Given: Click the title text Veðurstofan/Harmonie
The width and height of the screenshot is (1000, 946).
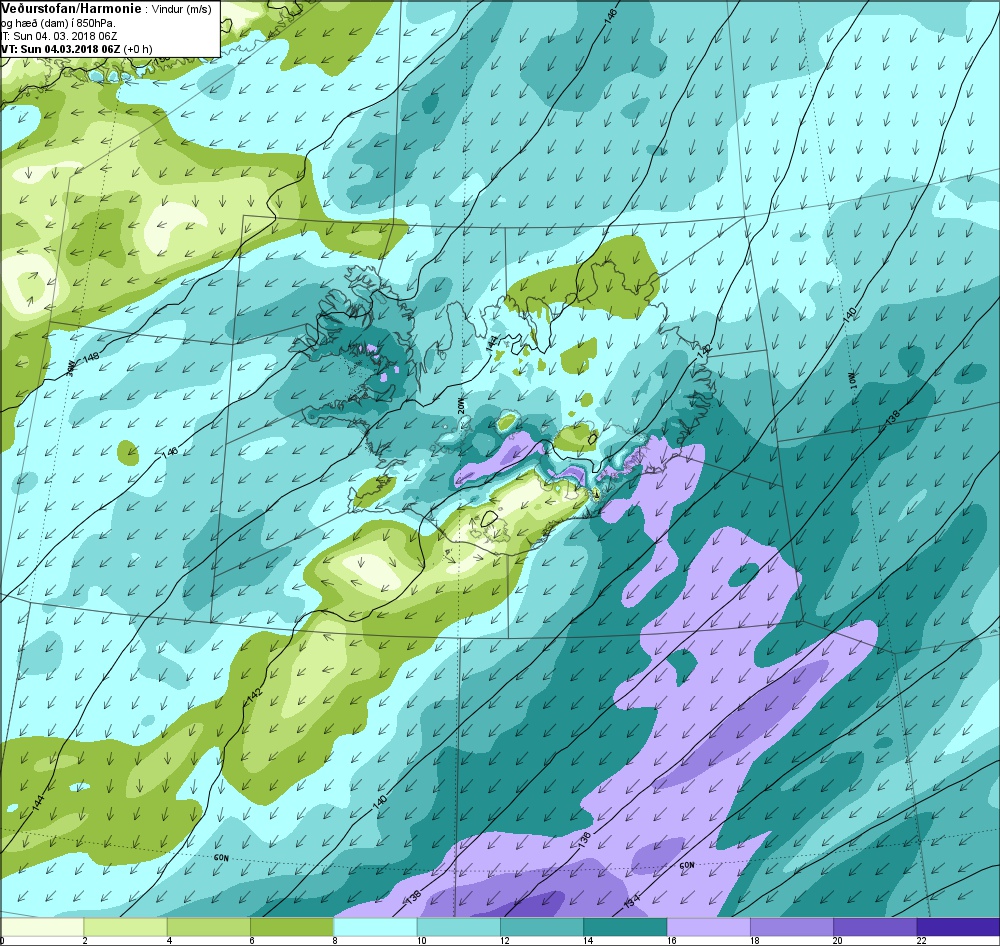Looking at the screenshot, I should (x=71, y=10).
